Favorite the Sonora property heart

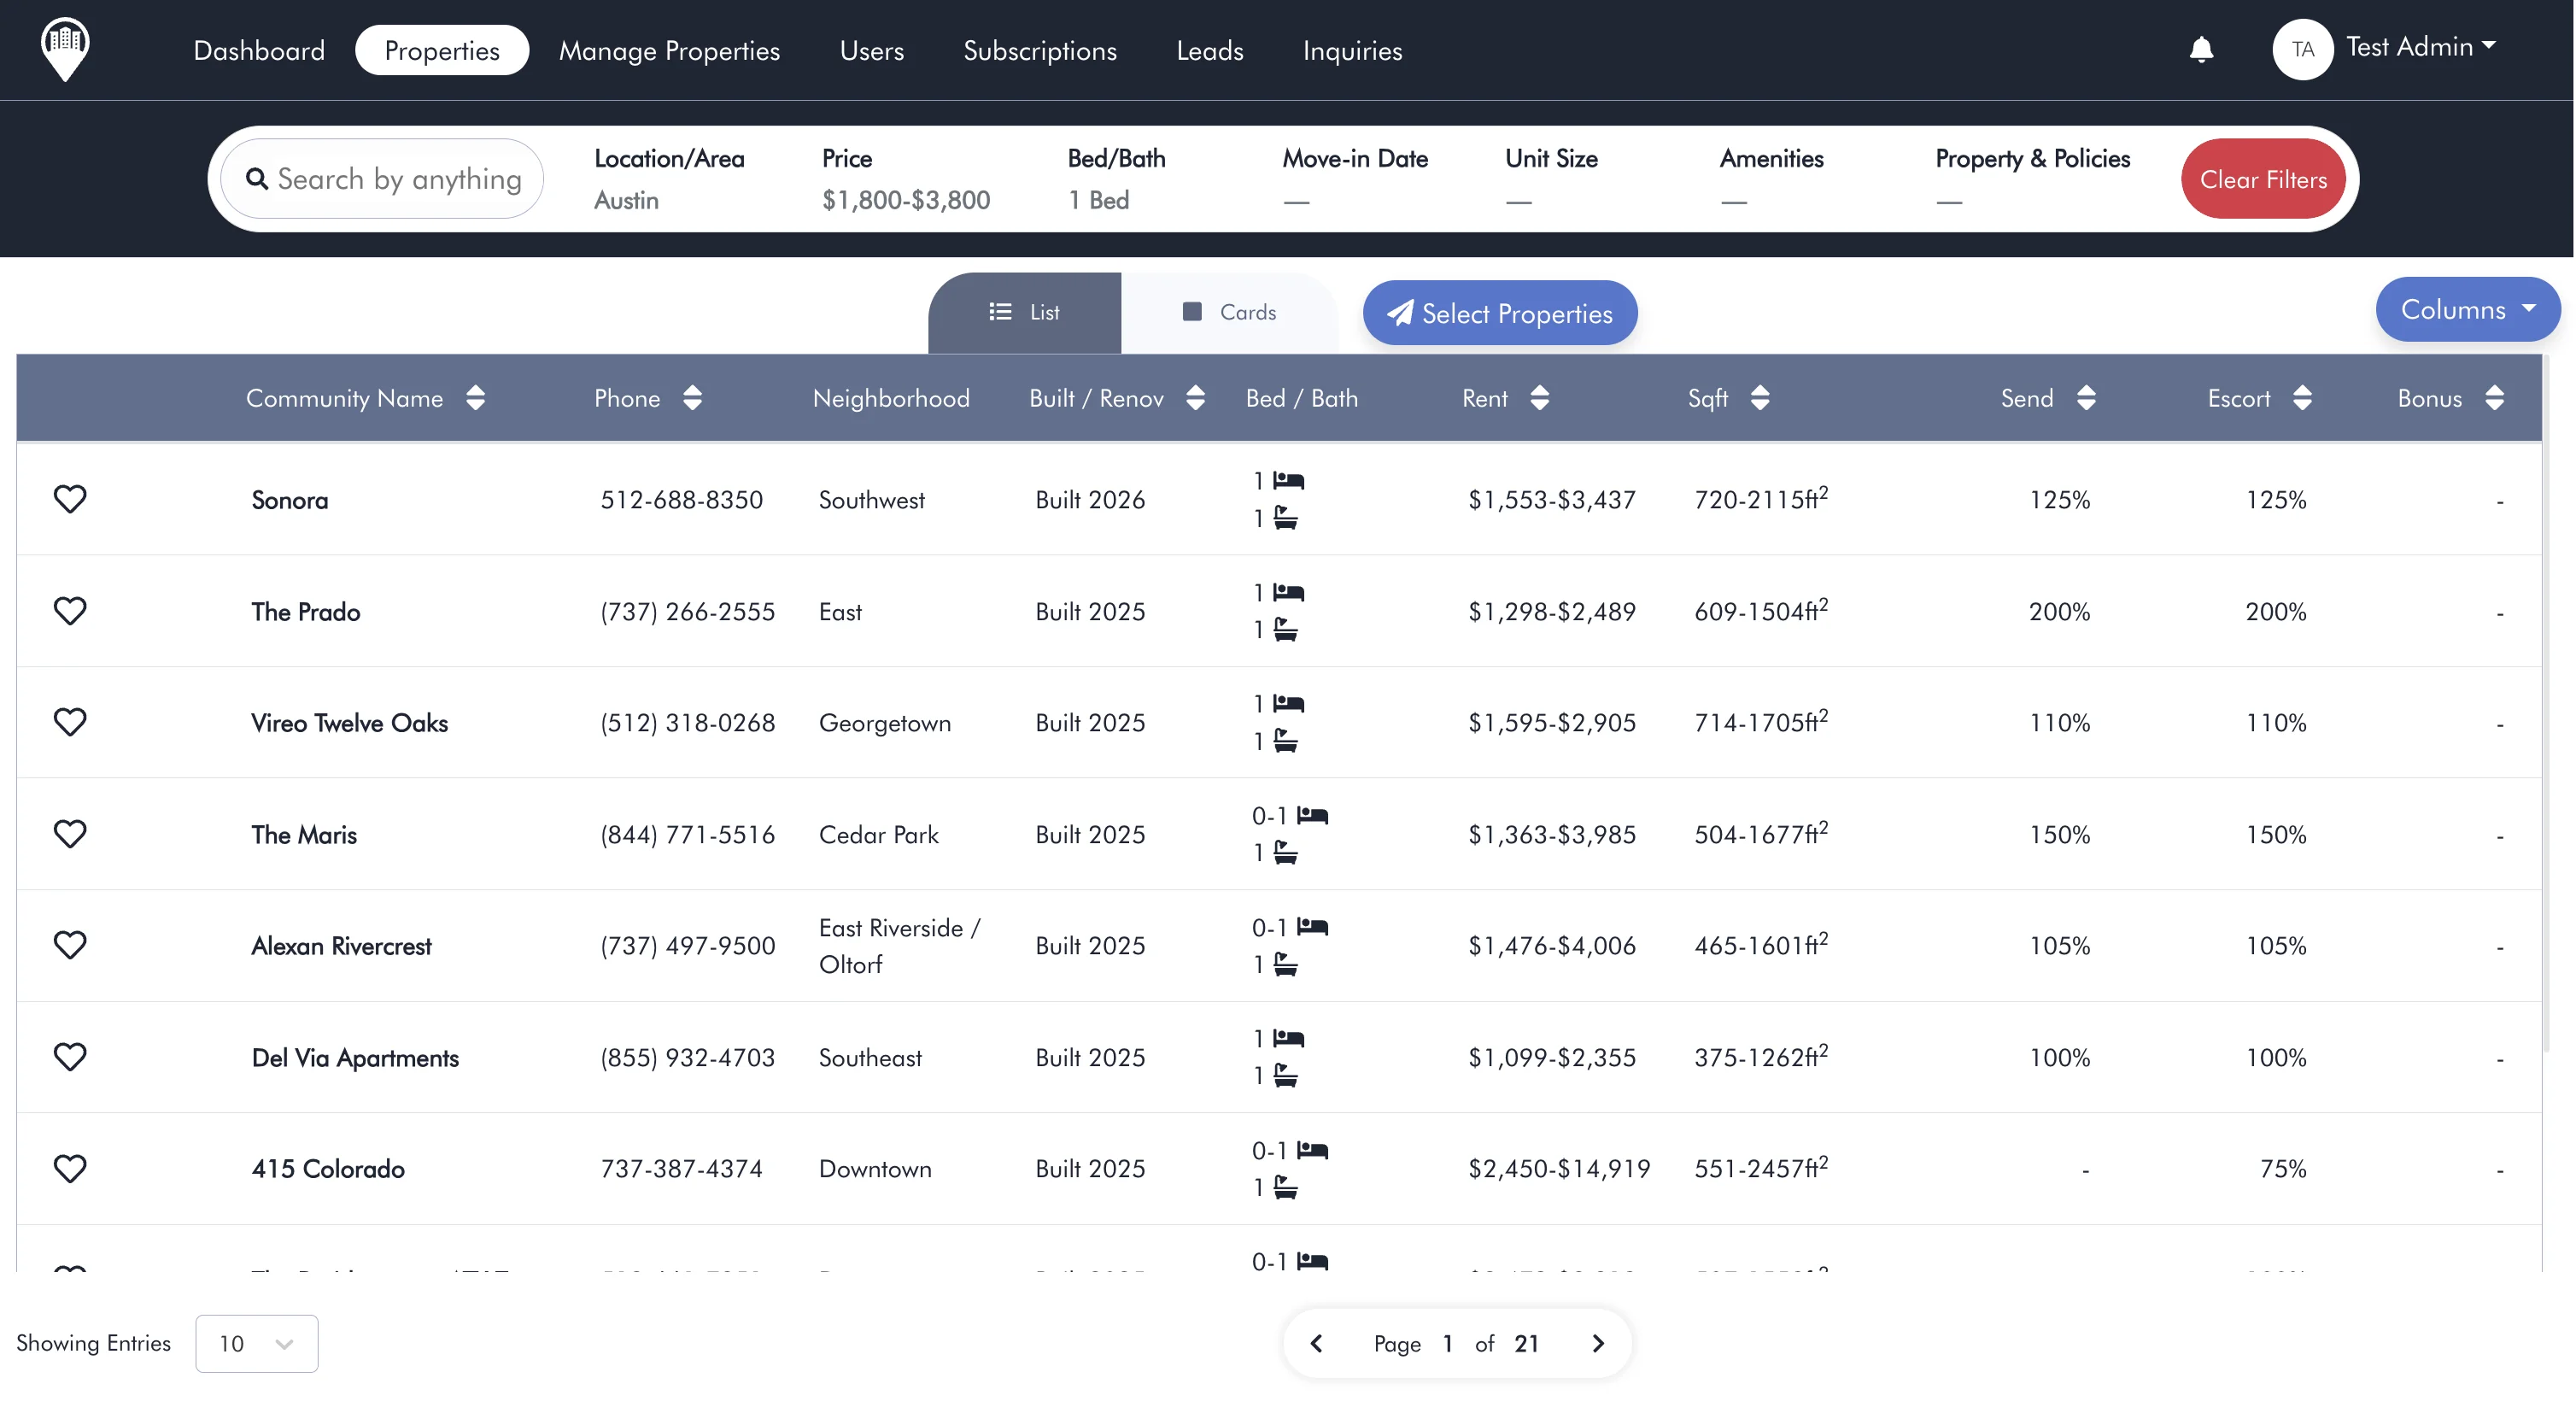point(70,499)
